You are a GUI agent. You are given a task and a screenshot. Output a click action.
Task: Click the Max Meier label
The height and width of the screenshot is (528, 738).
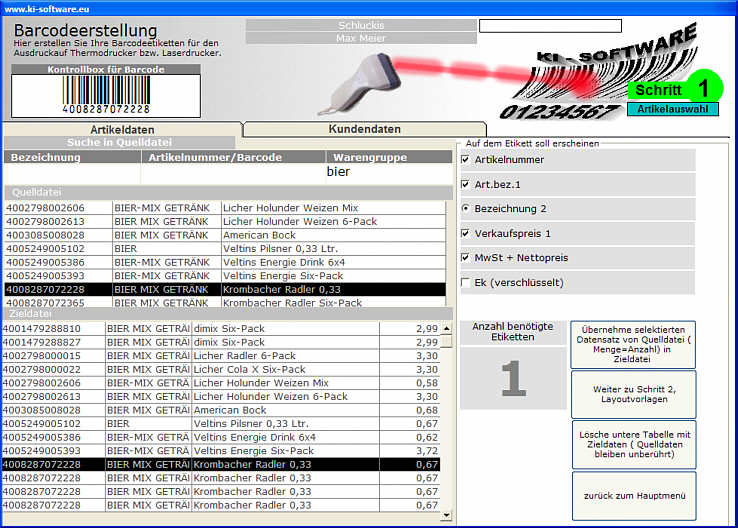361,38
